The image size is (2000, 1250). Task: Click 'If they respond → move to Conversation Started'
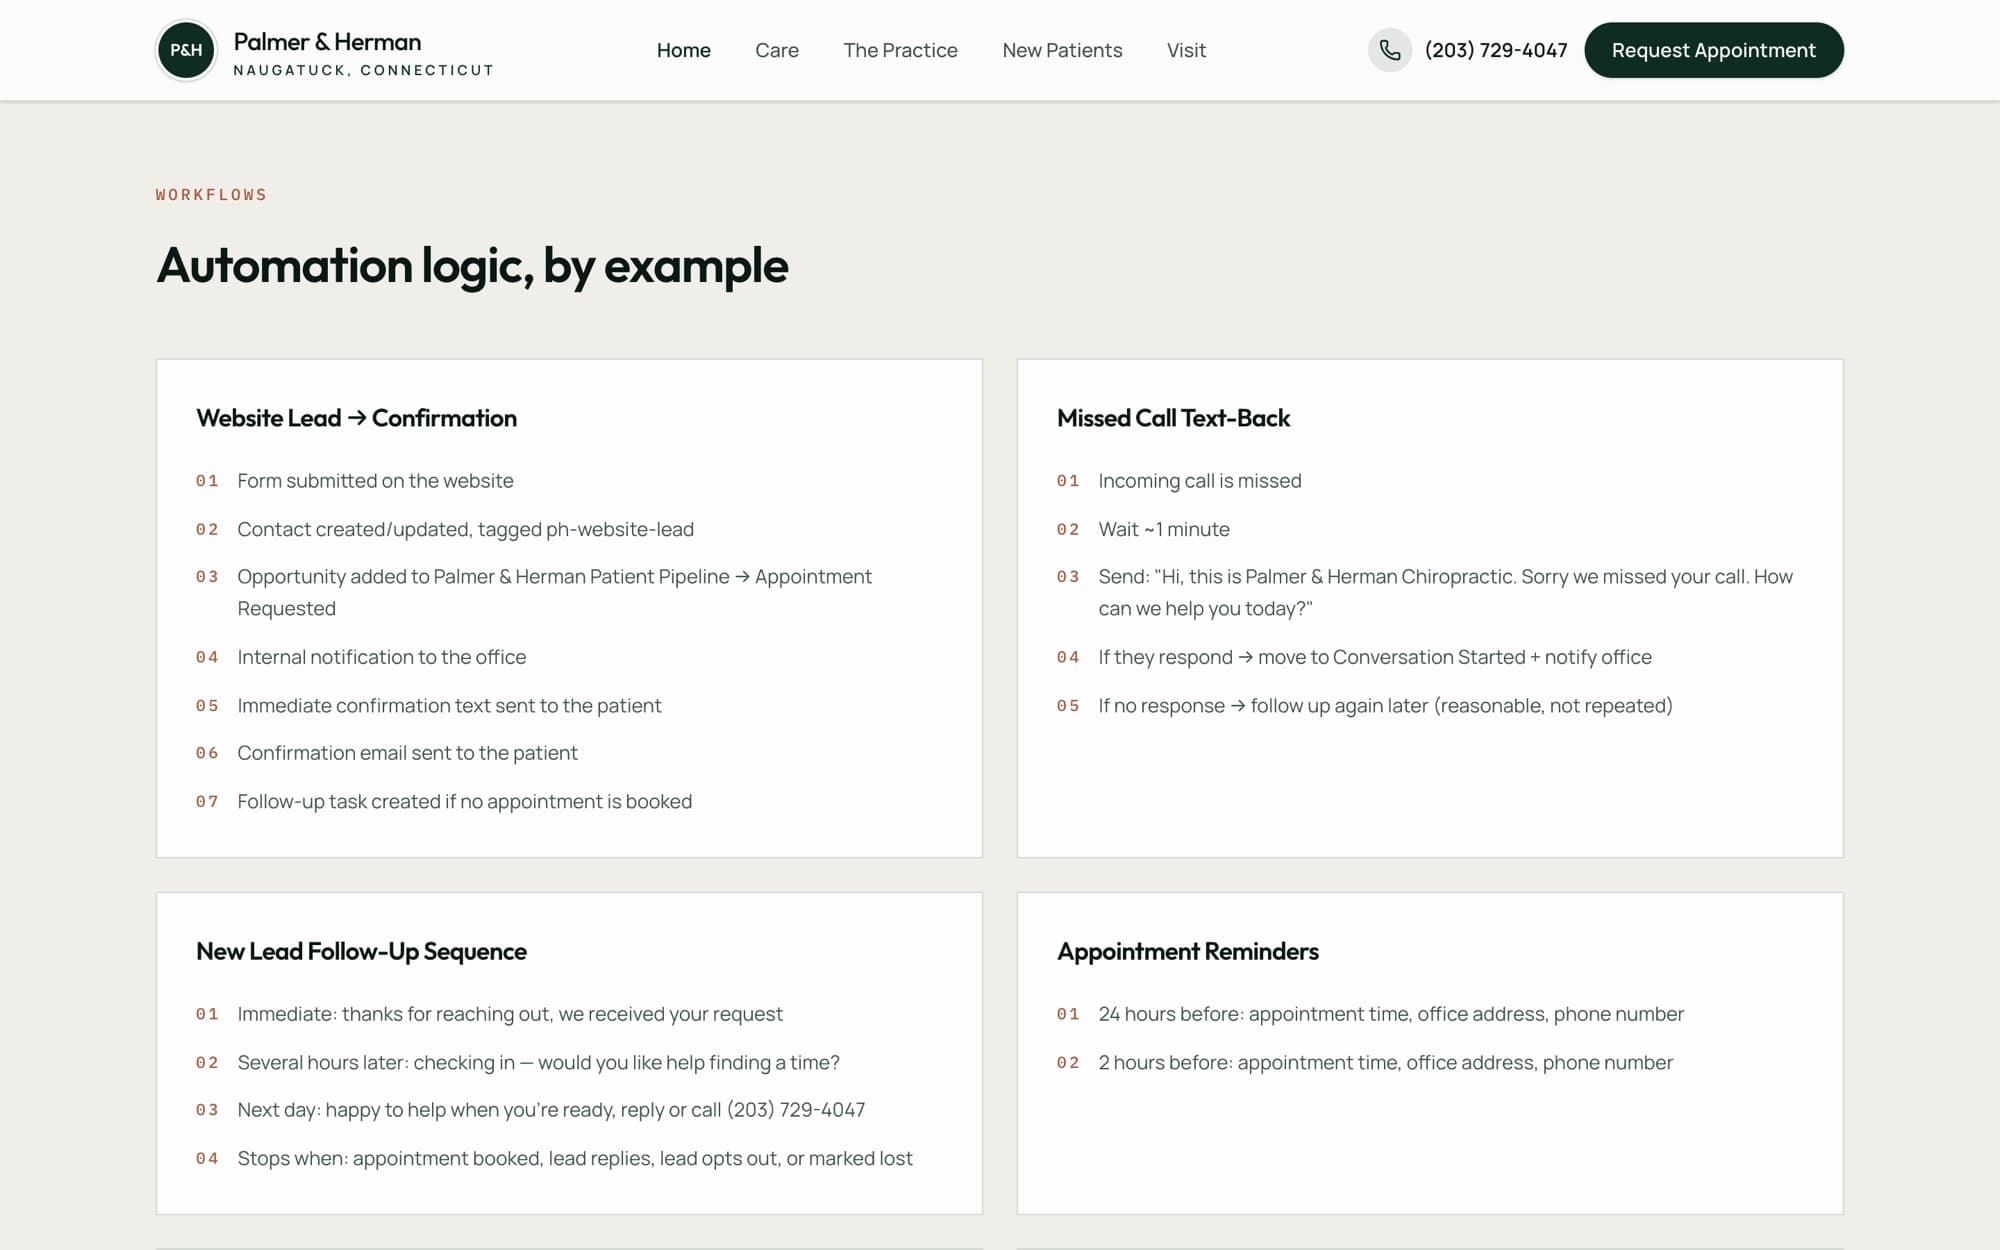1374,657
